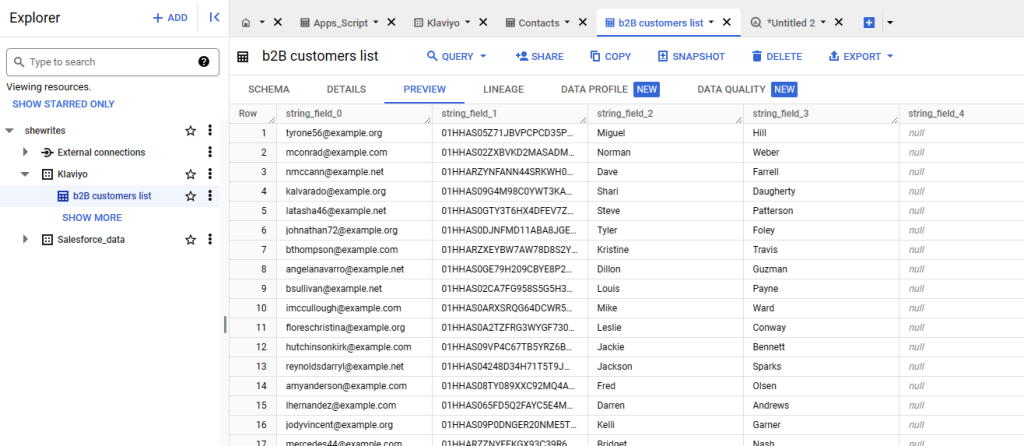Switch to the Apps_Script tab
Image resolution: width=1024 pixels, height=446 pixels.
335,22
